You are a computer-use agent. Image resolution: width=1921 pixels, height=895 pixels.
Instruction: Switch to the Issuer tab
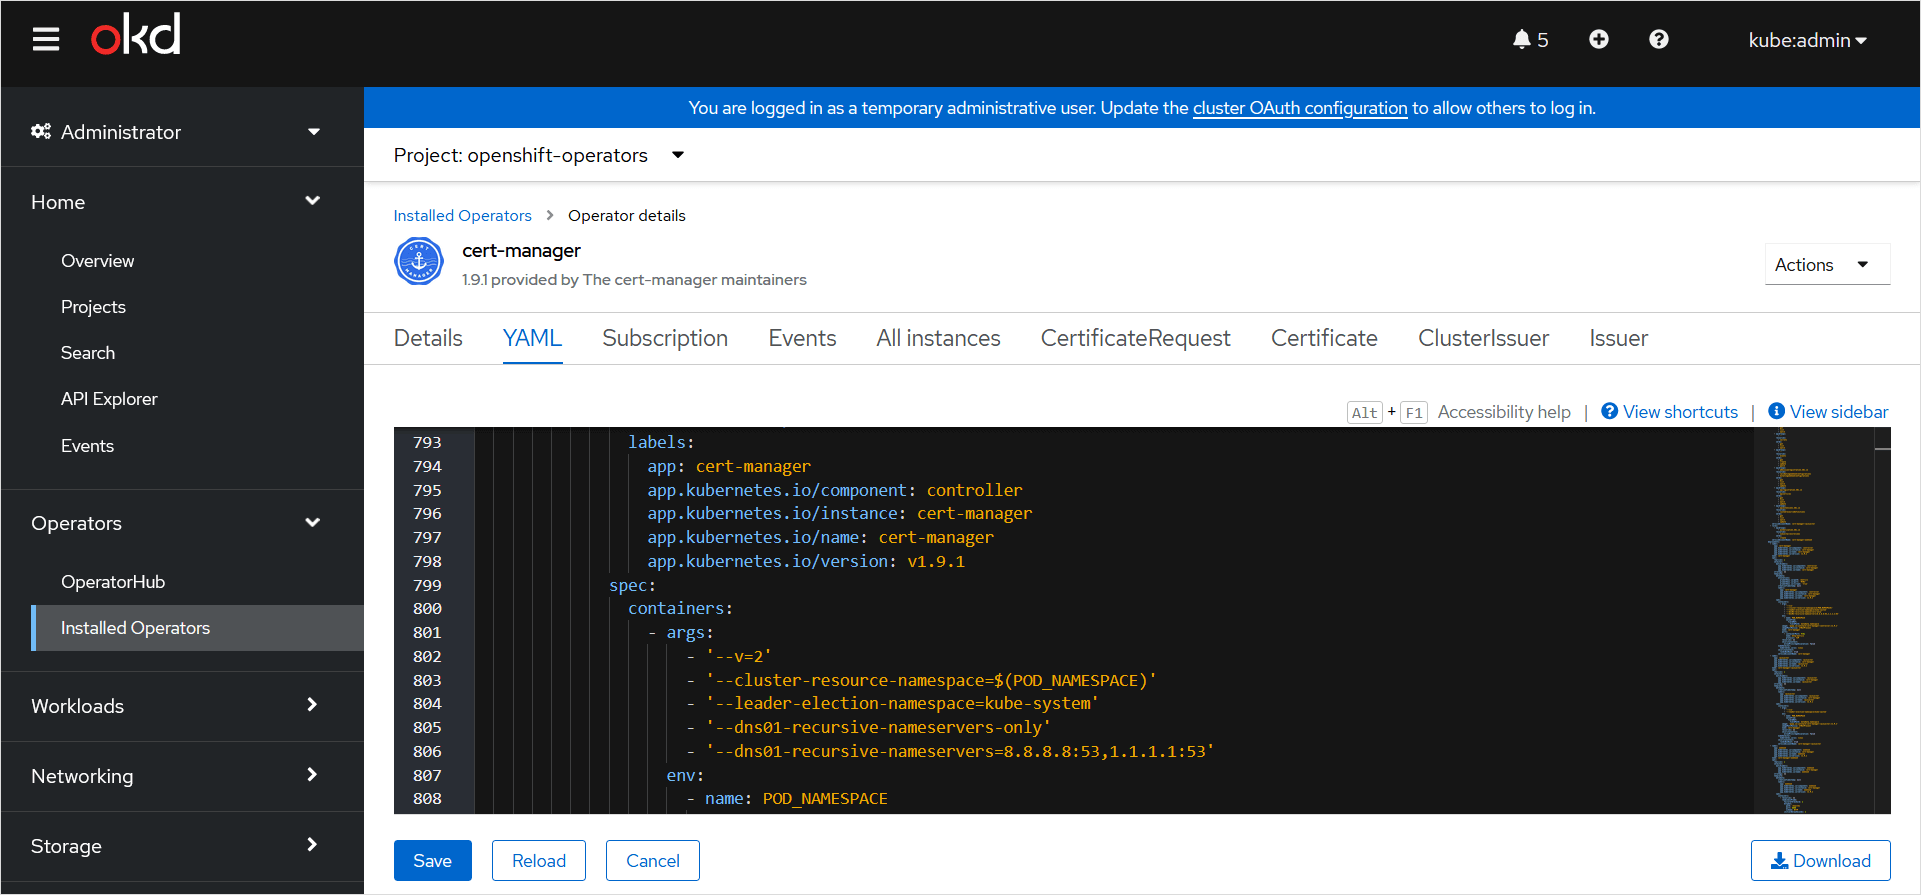pos(1618,338)
